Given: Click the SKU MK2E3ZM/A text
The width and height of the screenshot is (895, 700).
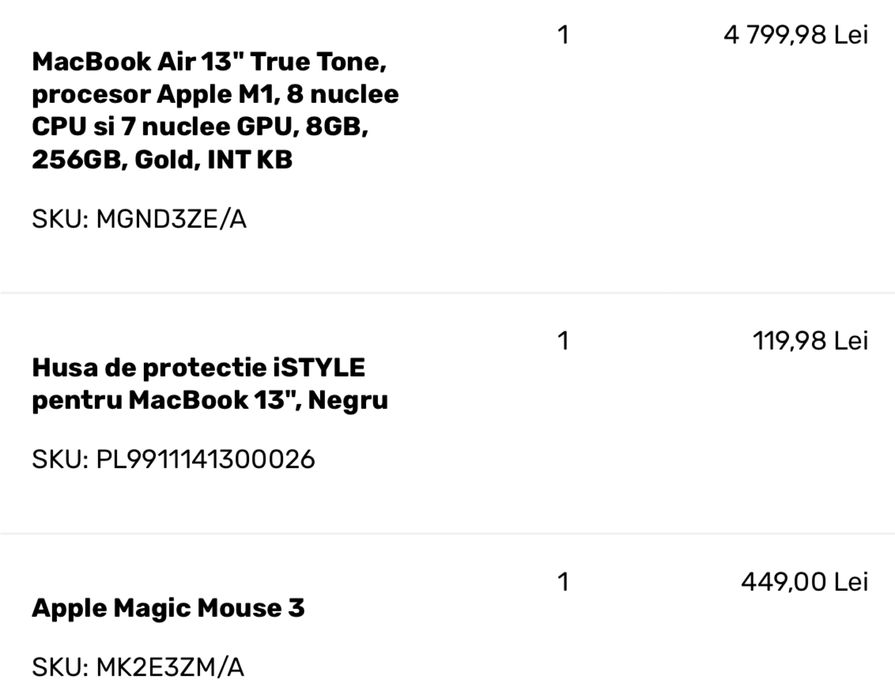Looking at the screenshot, I should (138, 667).
